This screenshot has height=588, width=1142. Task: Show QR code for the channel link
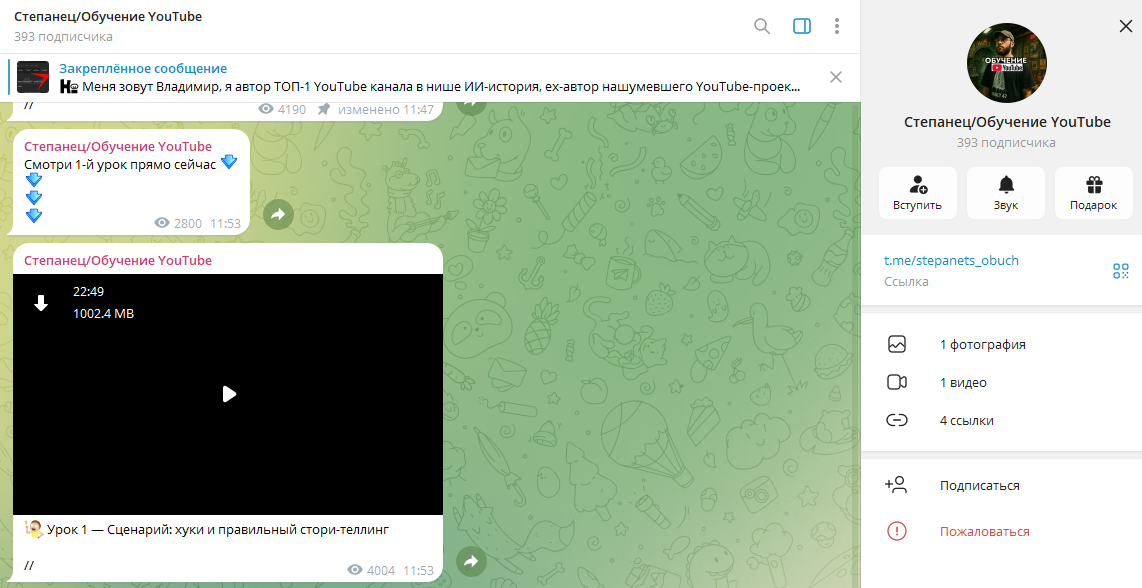pos(1121,271)
